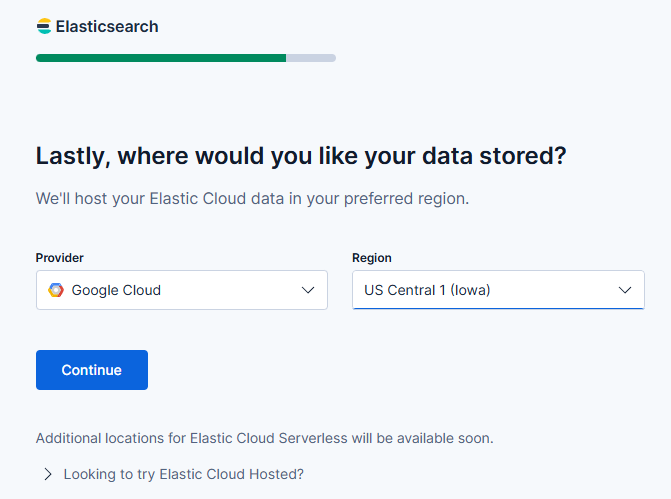Expand the chevron beside Looking to try Hosted
The height and width of the screenshot is (499, 671).
point(48,474)
